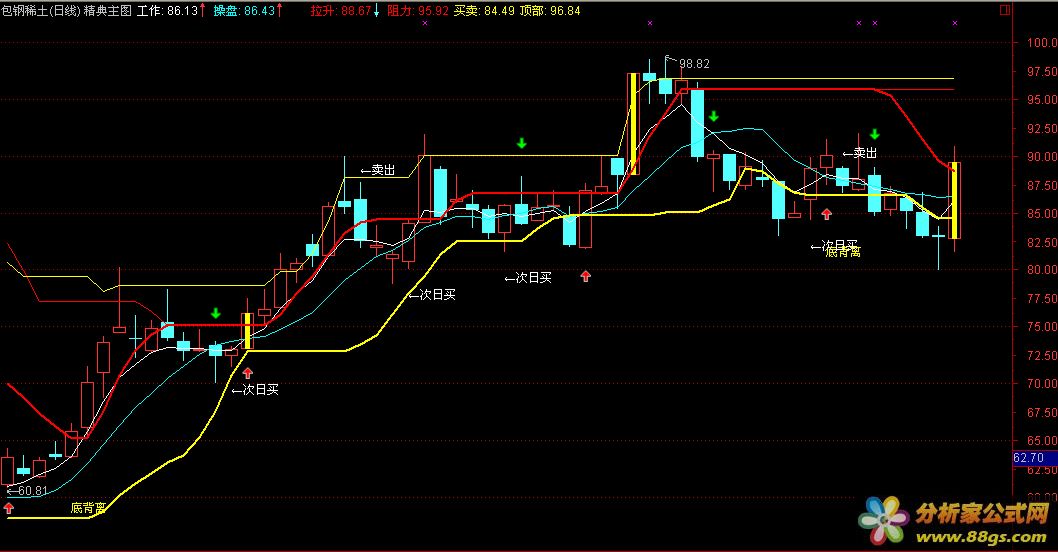This screenshot has width=1058, height=552.
Task: Click the 72.50 price axis label
Action: pyautogui.click(x=1042, y=355)
